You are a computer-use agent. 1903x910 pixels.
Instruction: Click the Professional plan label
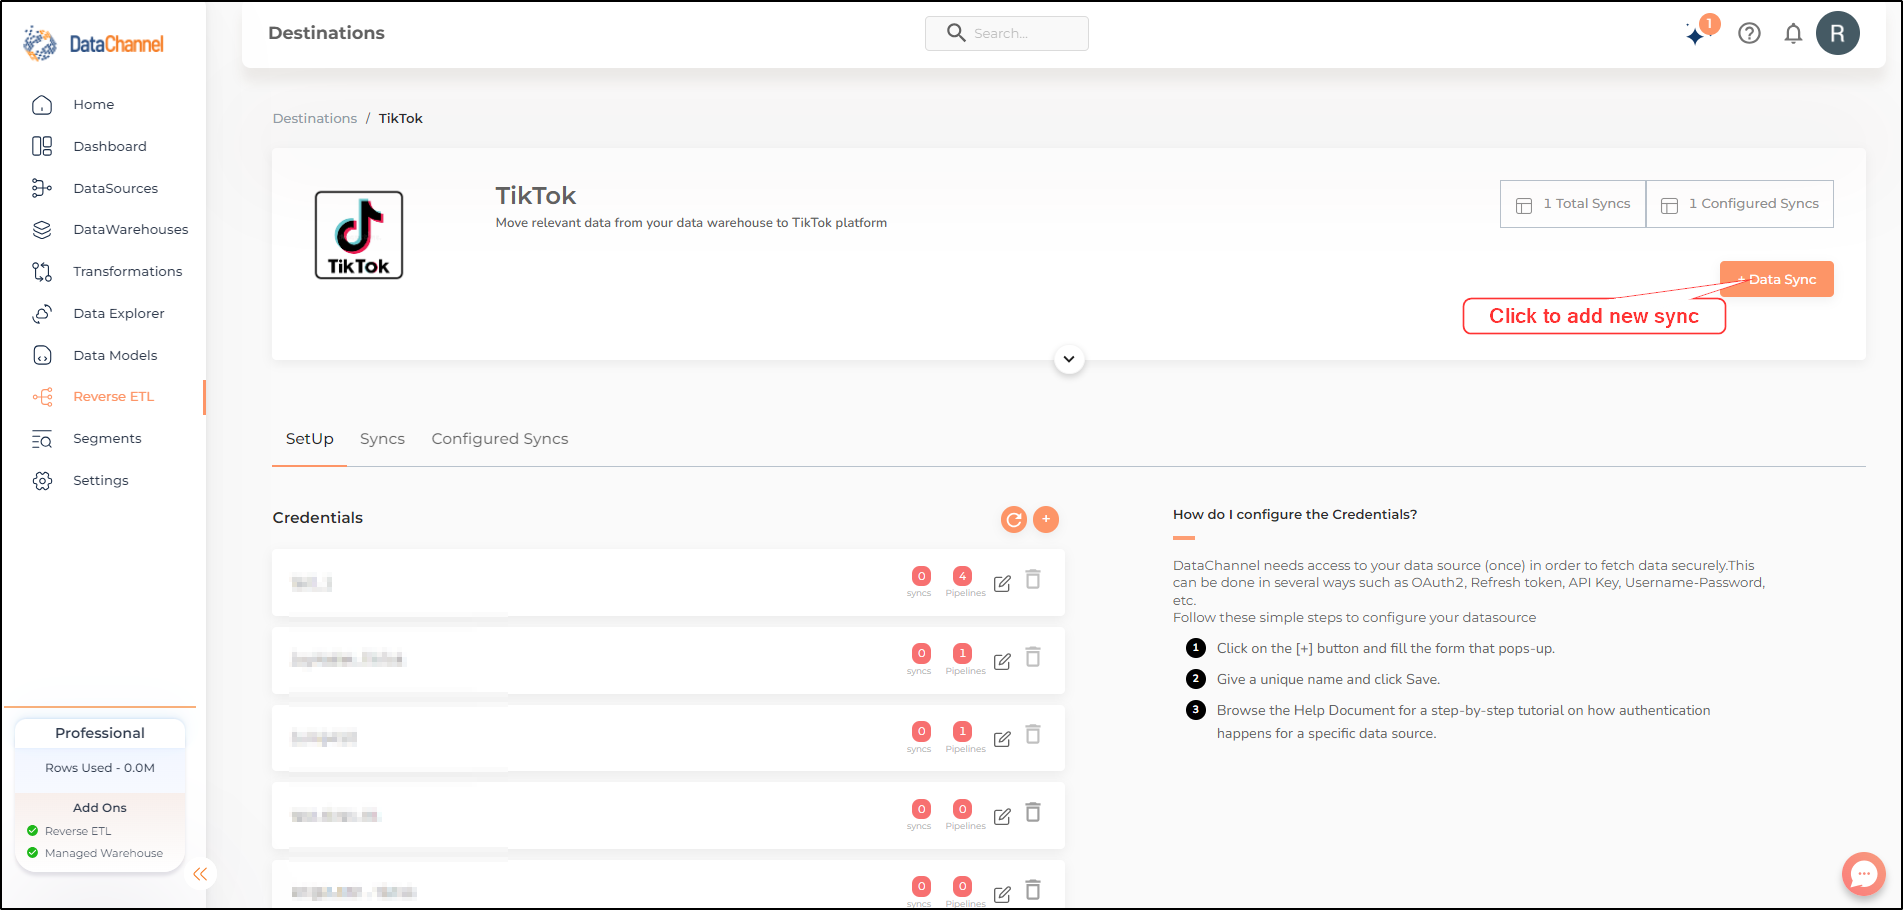click(x=100, y=733)
